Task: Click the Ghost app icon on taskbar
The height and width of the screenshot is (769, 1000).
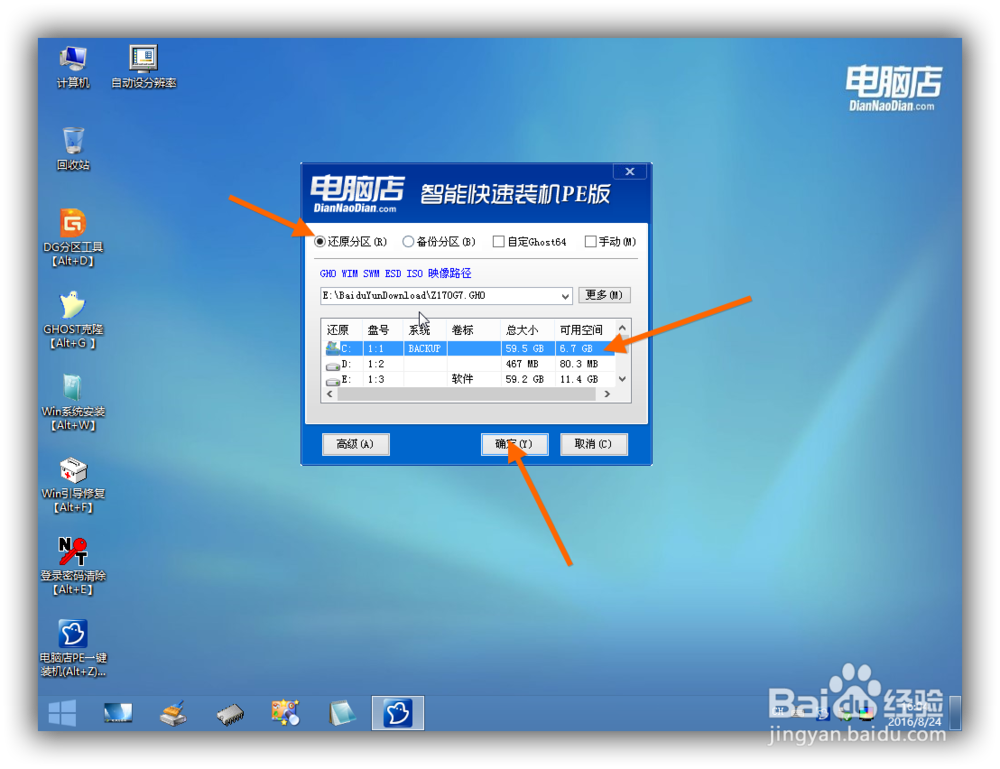Action: (397, 713)
